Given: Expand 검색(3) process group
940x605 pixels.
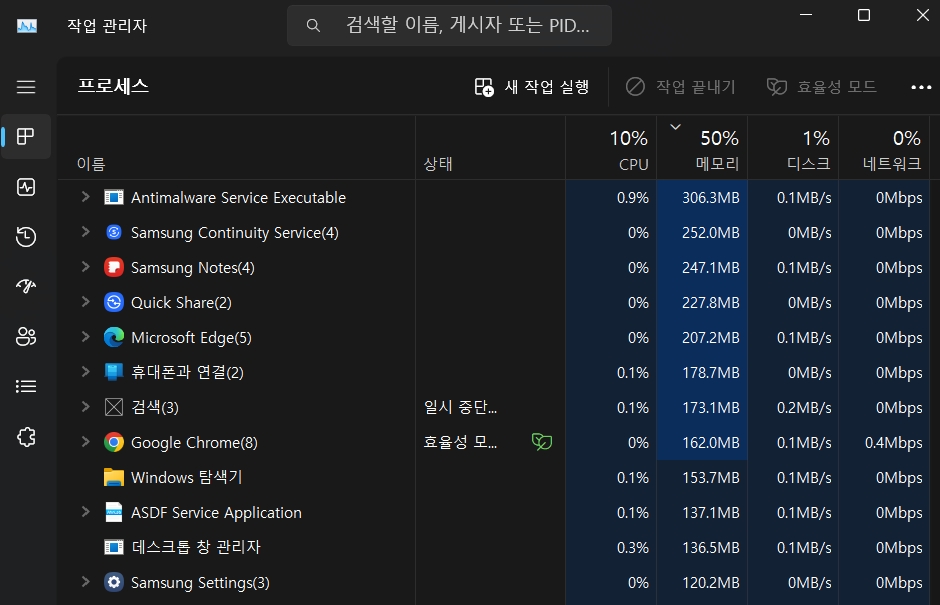Looking at the screenshot, I should click(85, 407).
